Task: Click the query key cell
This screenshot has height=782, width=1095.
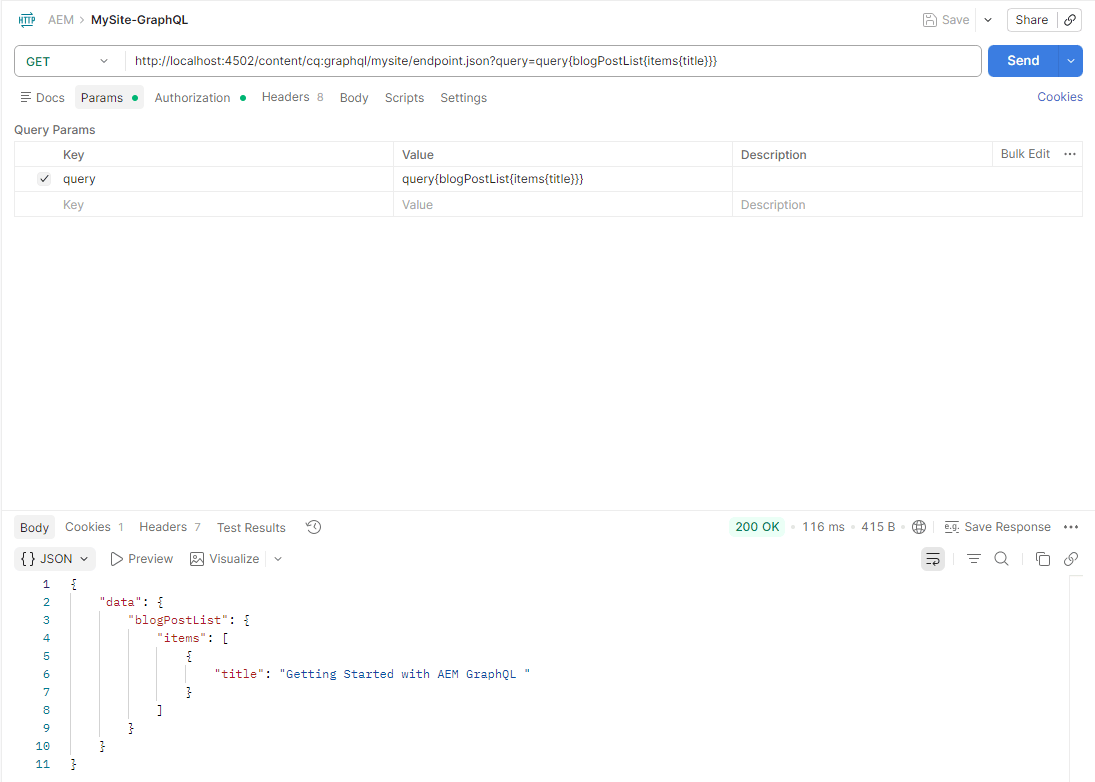Action: click(x=226, y=179)
